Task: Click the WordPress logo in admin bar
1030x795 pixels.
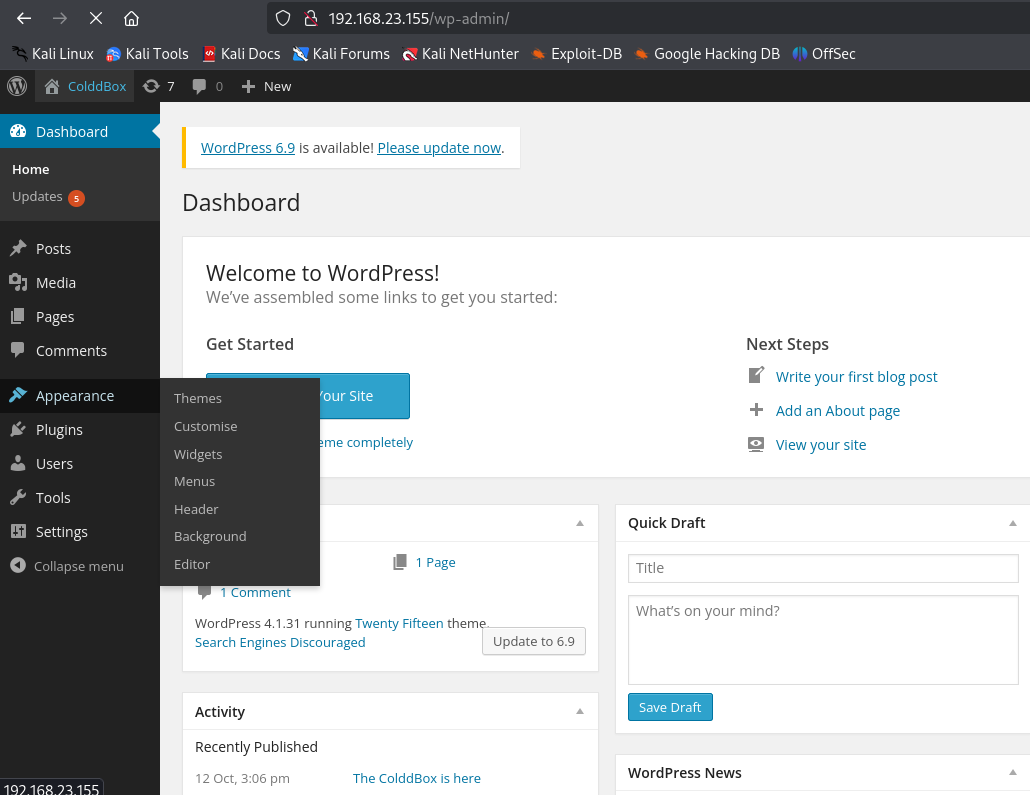Action: click(17, 86)
